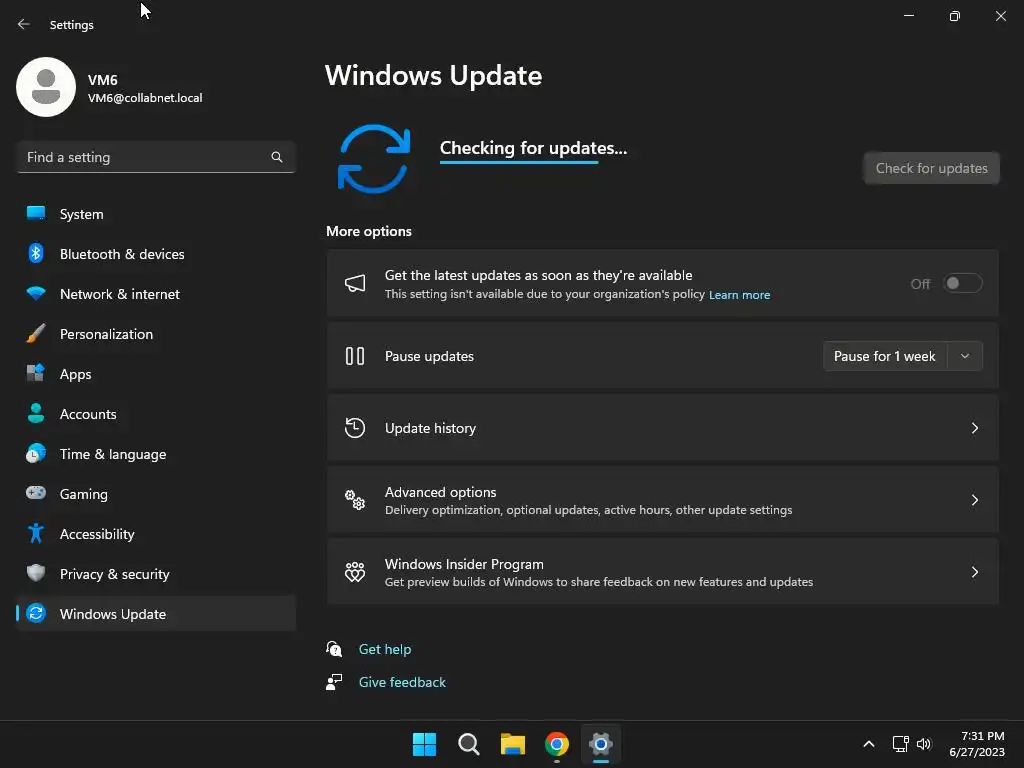The image size is (1024, 768).
Task: Click the Personalization paintbrush icon
Action: click(36, 333)
